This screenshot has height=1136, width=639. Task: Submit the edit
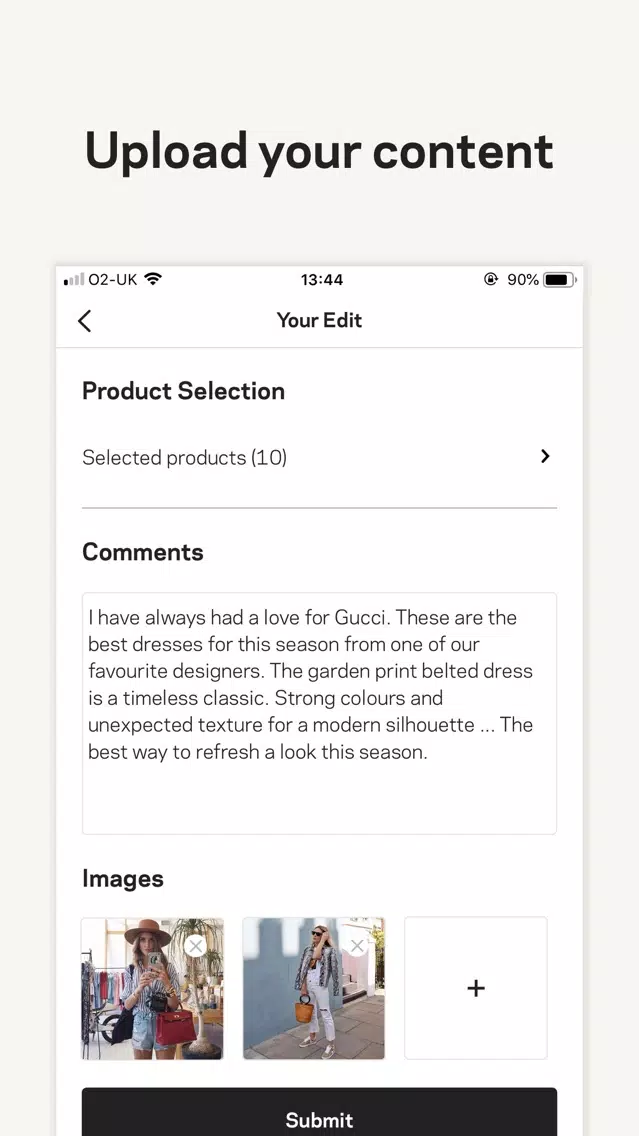320,1112
